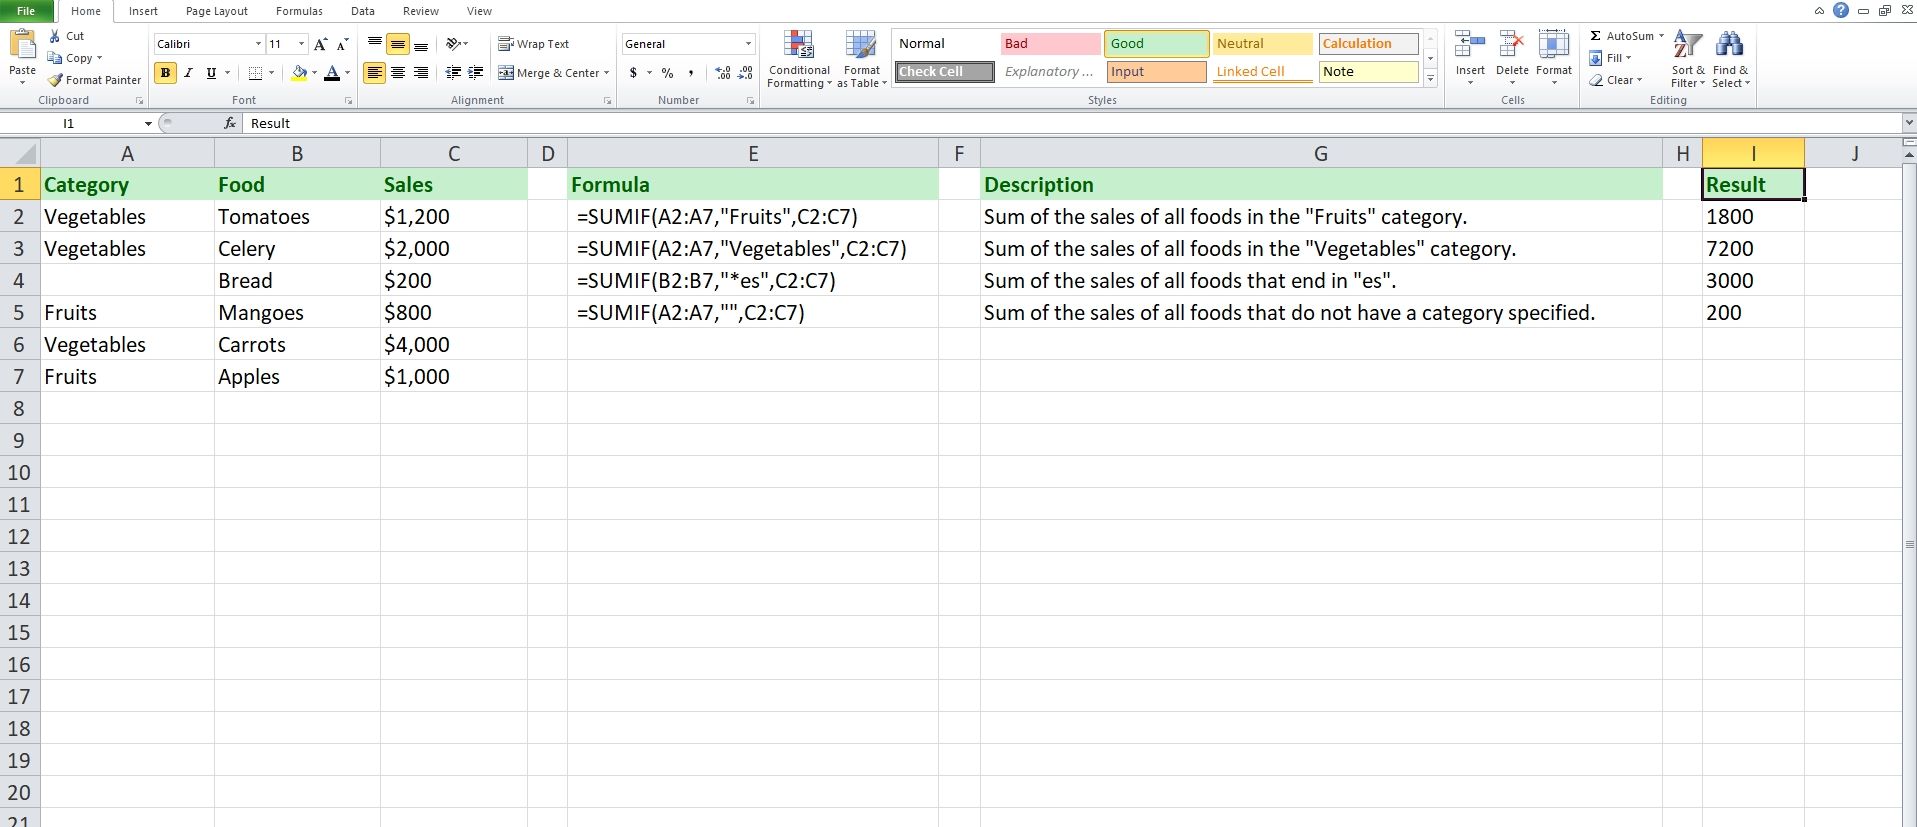The height and width of the screenshot is (827, 1917).
Task: Toggle top vertical alignment
Action: click(375, 44)
